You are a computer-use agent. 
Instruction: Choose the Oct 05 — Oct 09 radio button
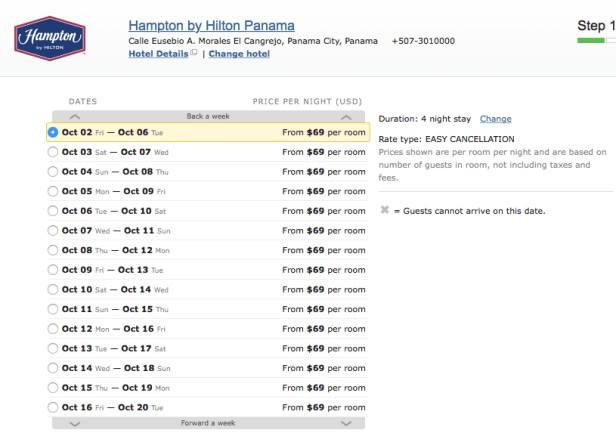point(53,191)
